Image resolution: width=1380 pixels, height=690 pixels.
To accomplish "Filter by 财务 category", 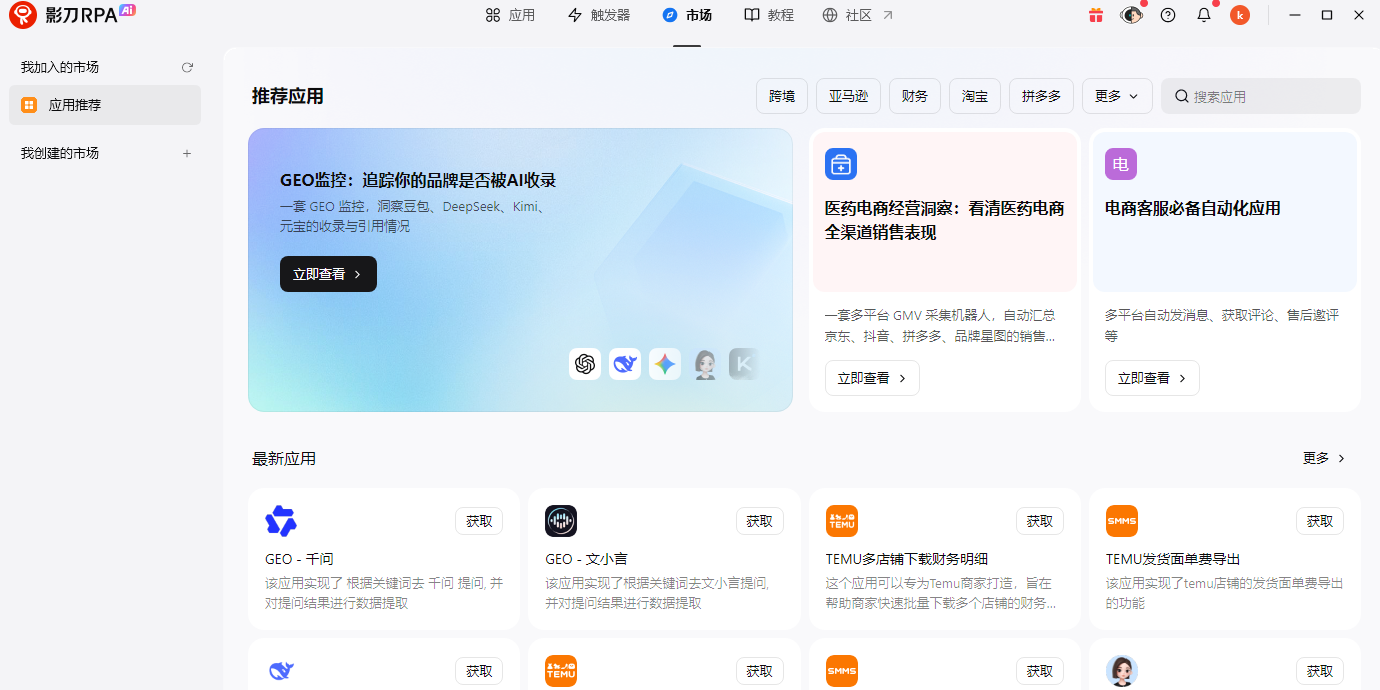I will (915, 96).
